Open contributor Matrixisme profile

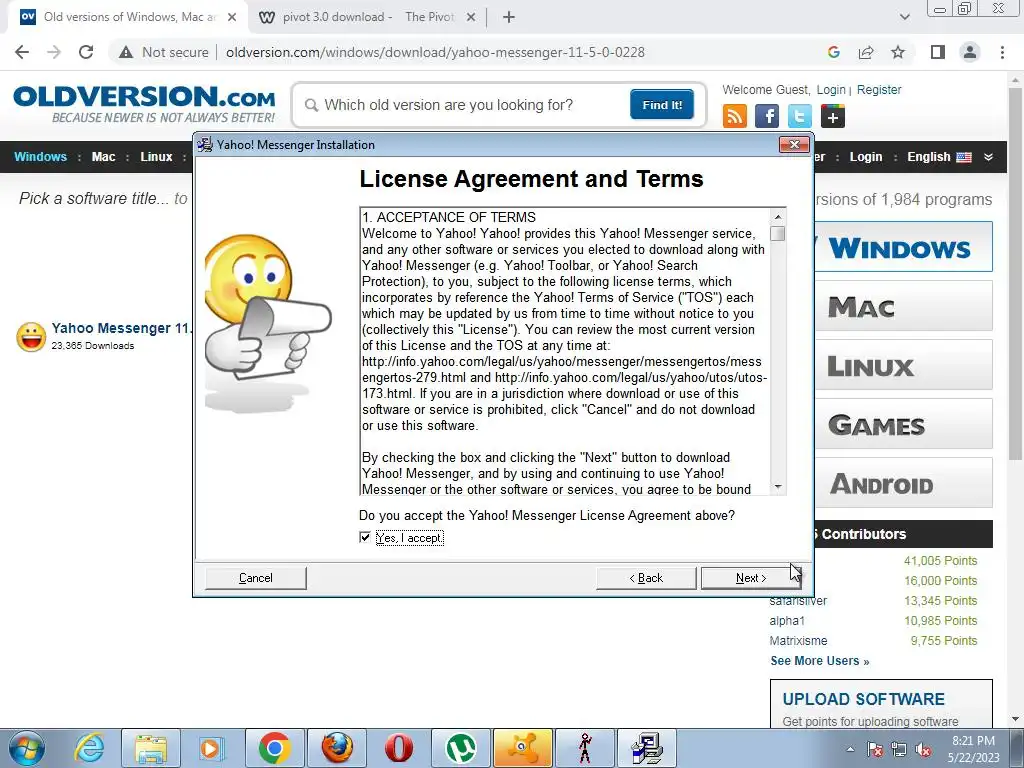pos(798,641)
